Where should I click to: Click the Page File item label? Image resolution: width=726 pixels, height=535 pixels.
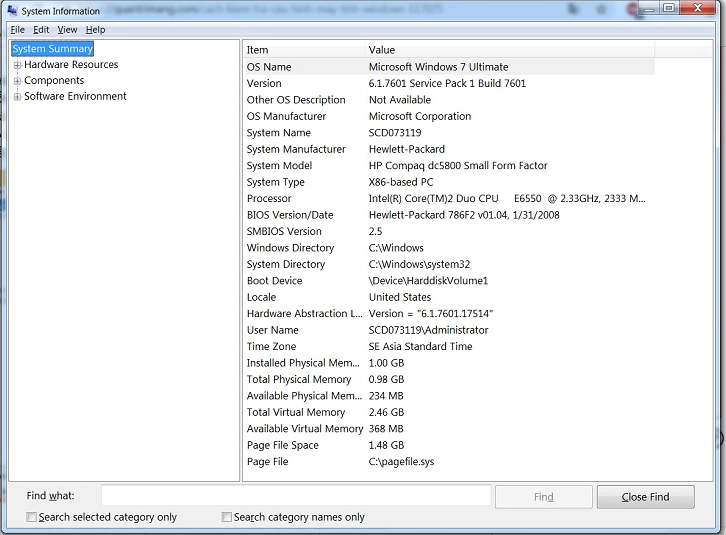pyautogui.click(x=267, y=462)
